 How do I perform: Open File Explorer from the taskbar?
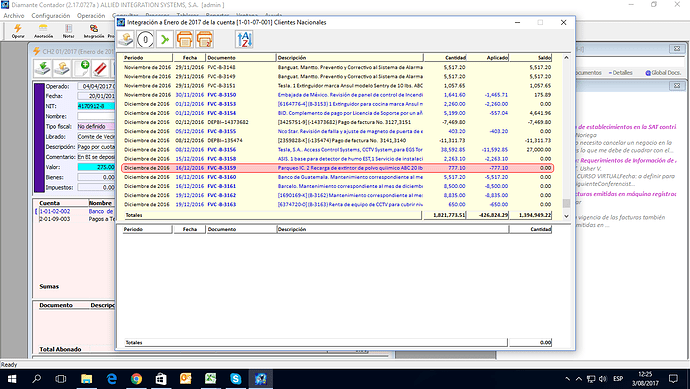pos(86,379)
